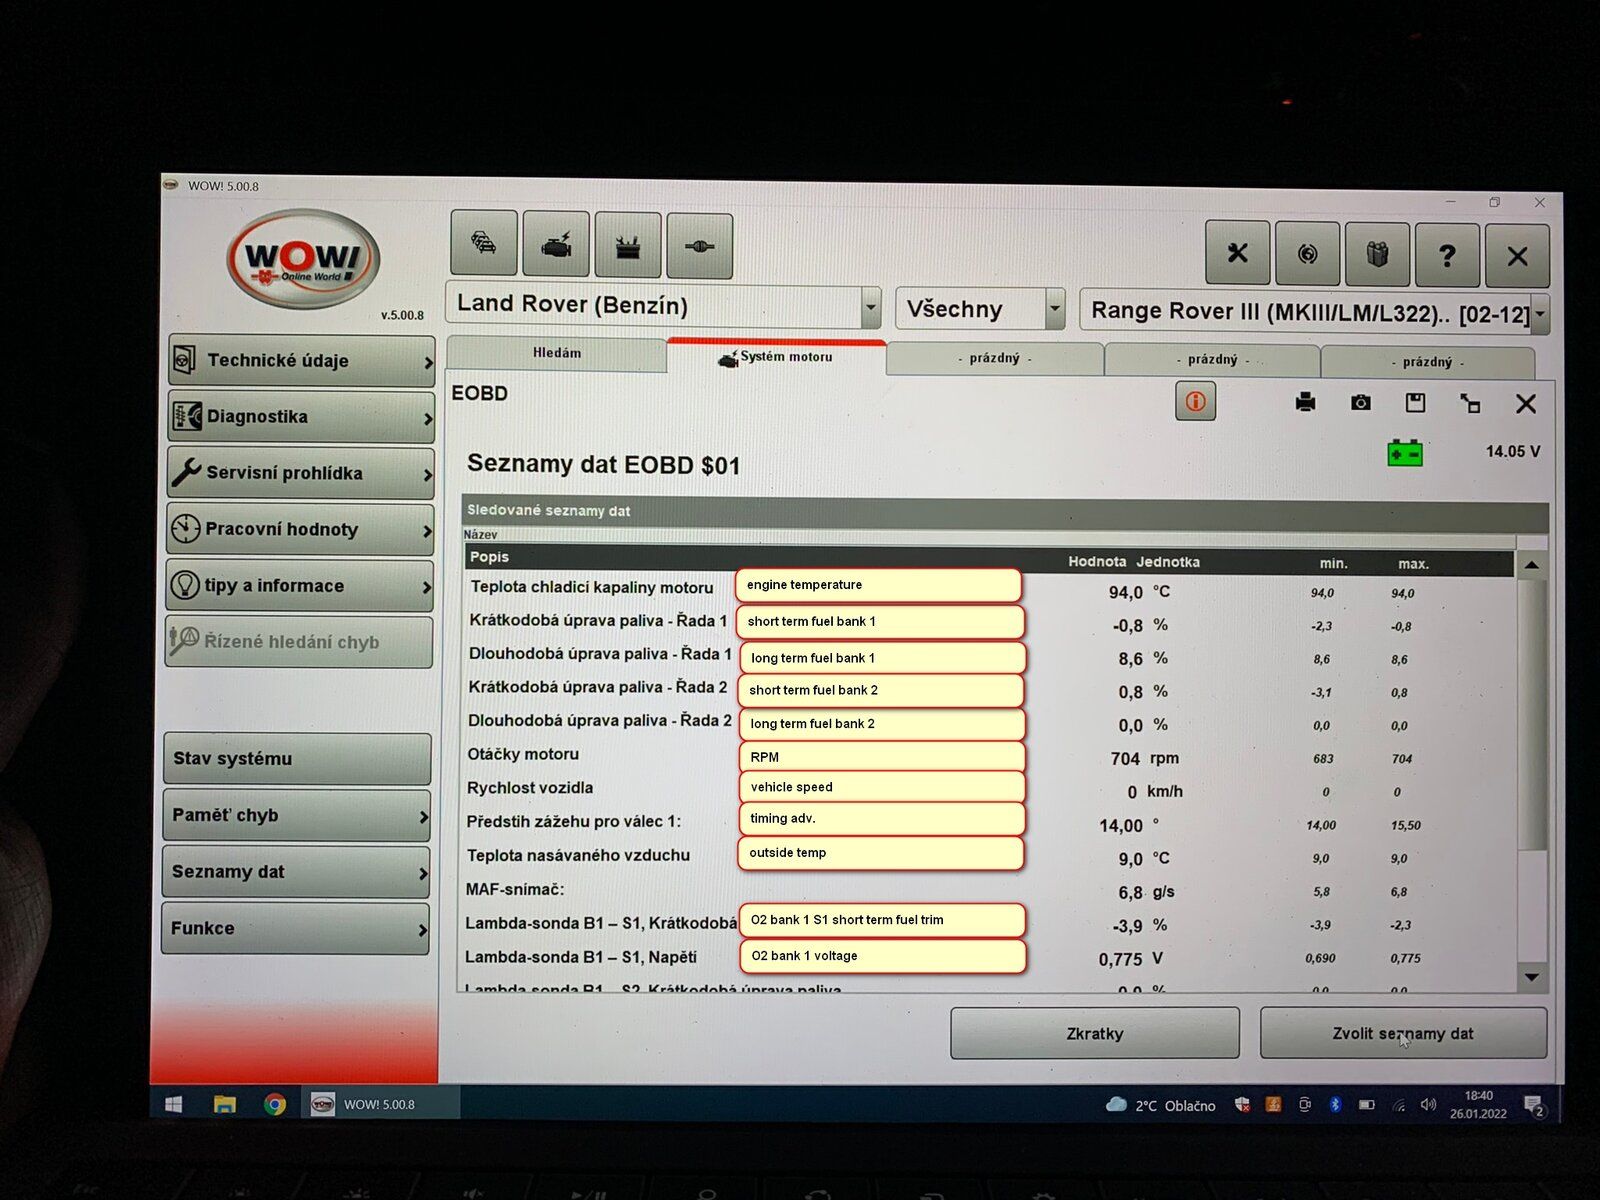Select Teplota nasávaného vzduchu row

click(990, 857)
